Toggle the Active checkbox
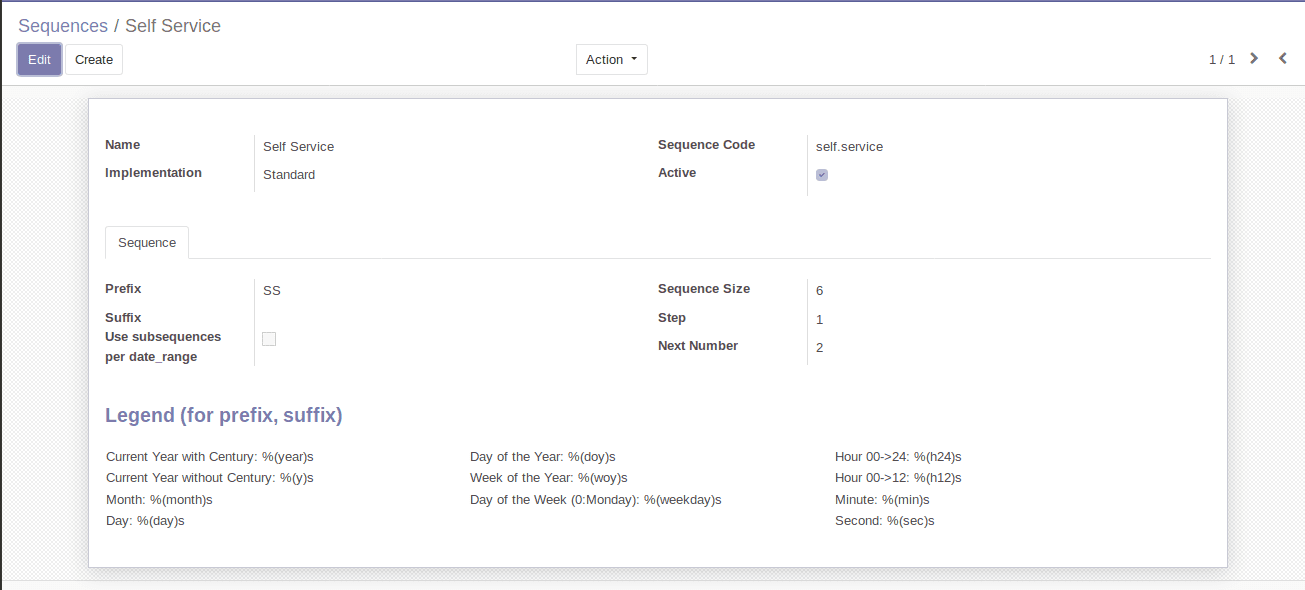The height and width of the screenshot is (590, 1305). click(x=822, y=175)
